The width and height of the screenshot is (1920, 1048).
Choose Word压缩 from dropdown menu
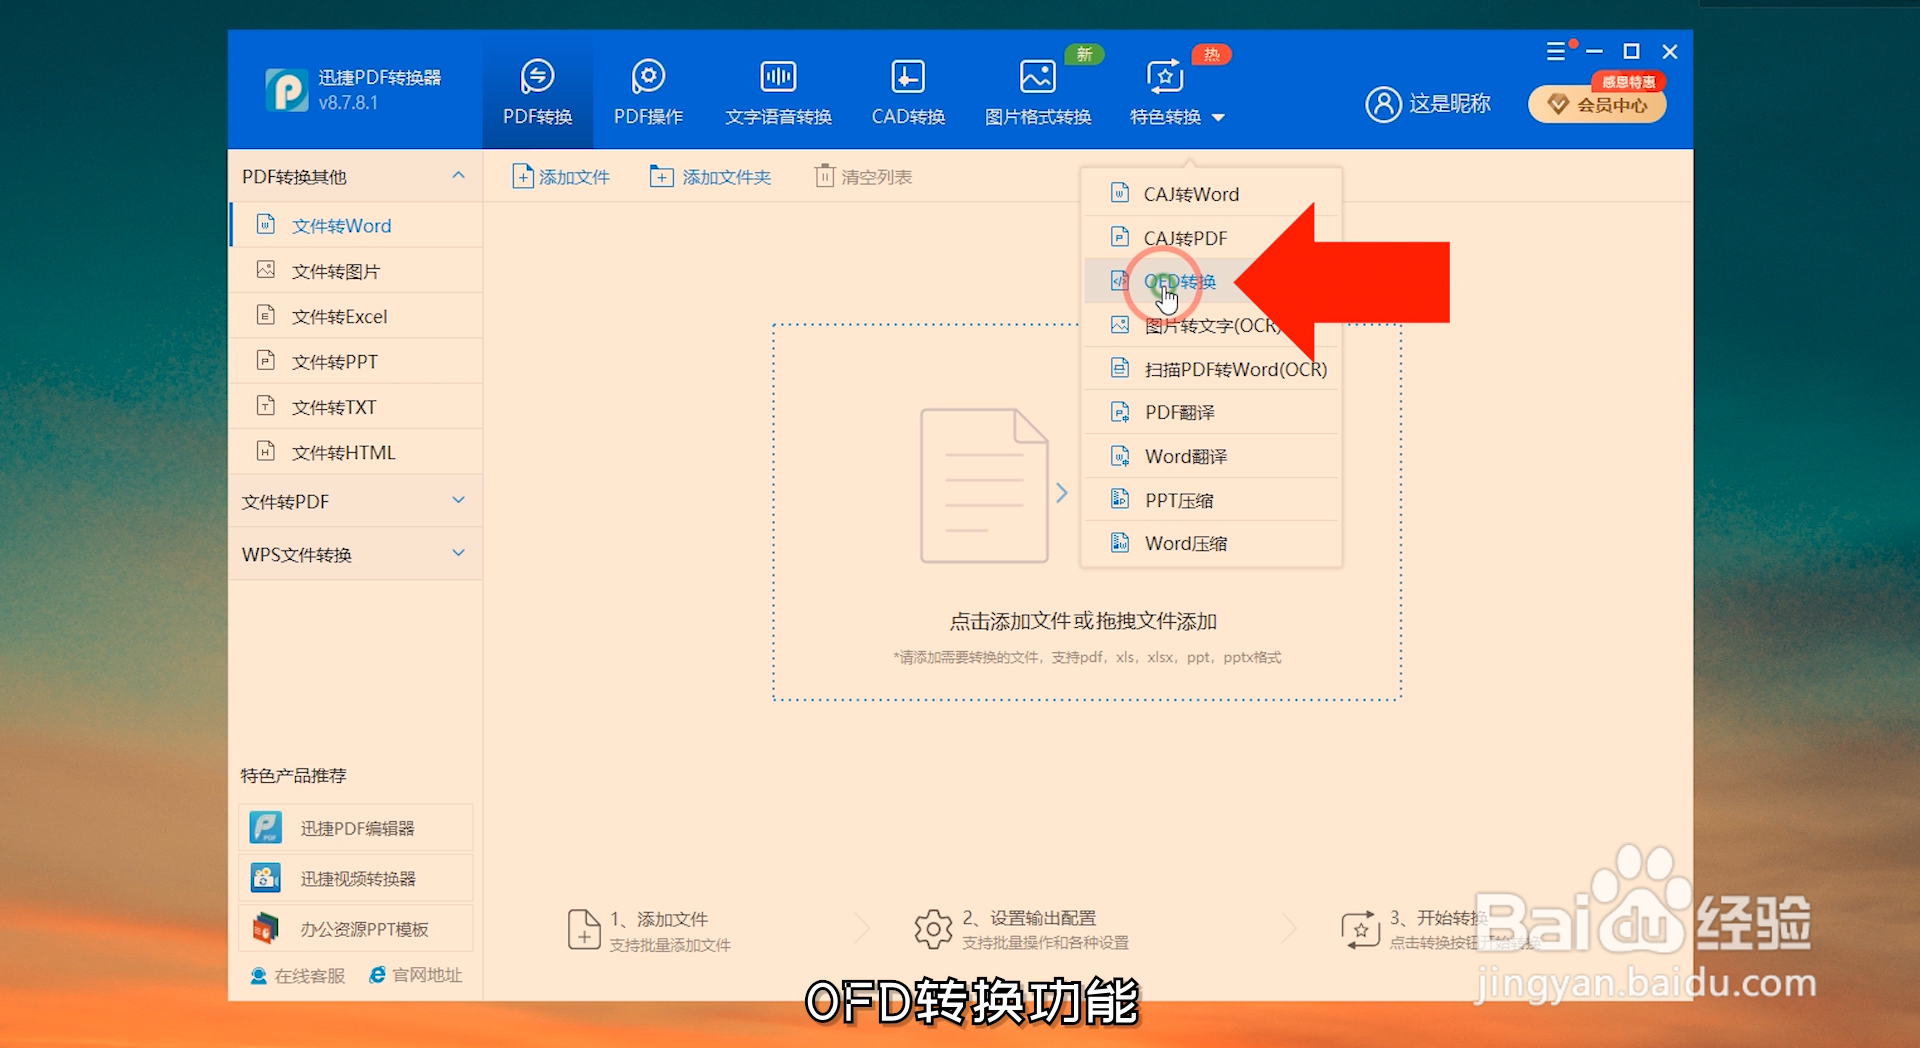(x=1211, y=543)
